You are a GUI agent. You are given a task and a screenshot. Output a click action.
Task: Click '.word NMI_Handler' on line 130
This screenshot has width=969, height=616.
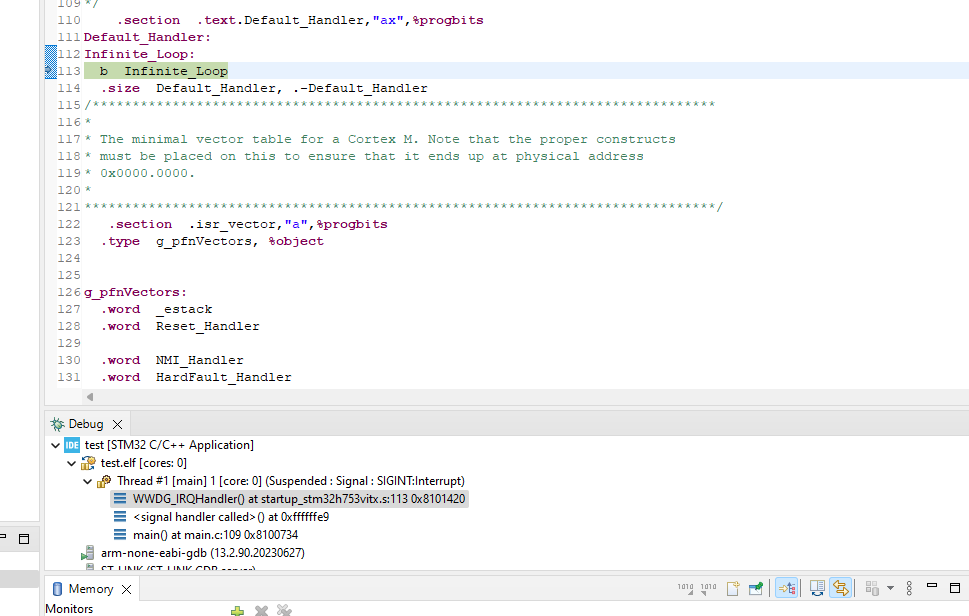pos(172,360)
